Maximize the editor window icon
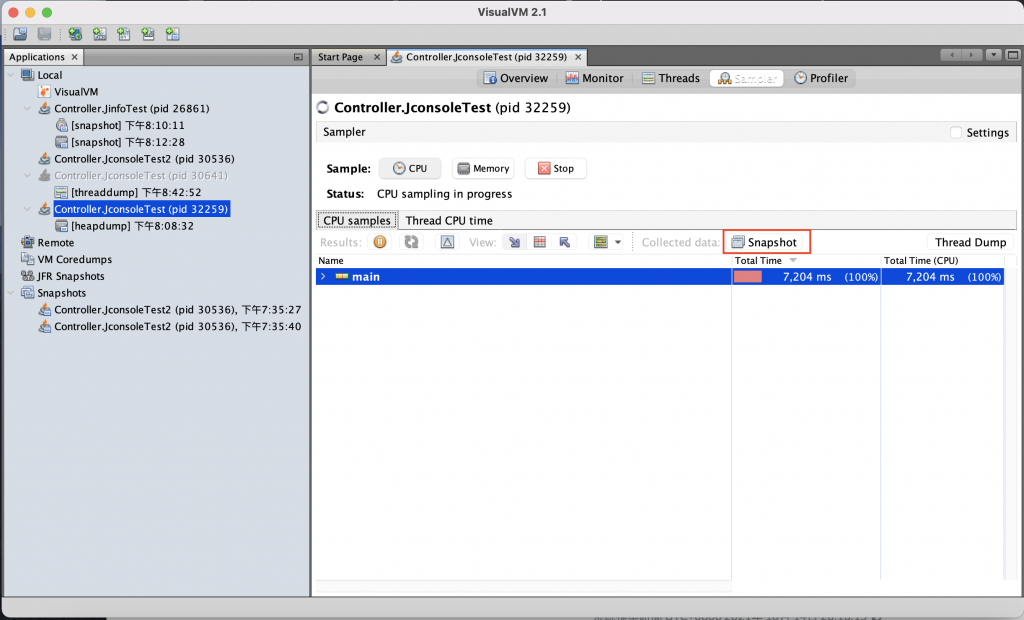Viewport: 1024px width, 620px height. (x=1013, y=56)
